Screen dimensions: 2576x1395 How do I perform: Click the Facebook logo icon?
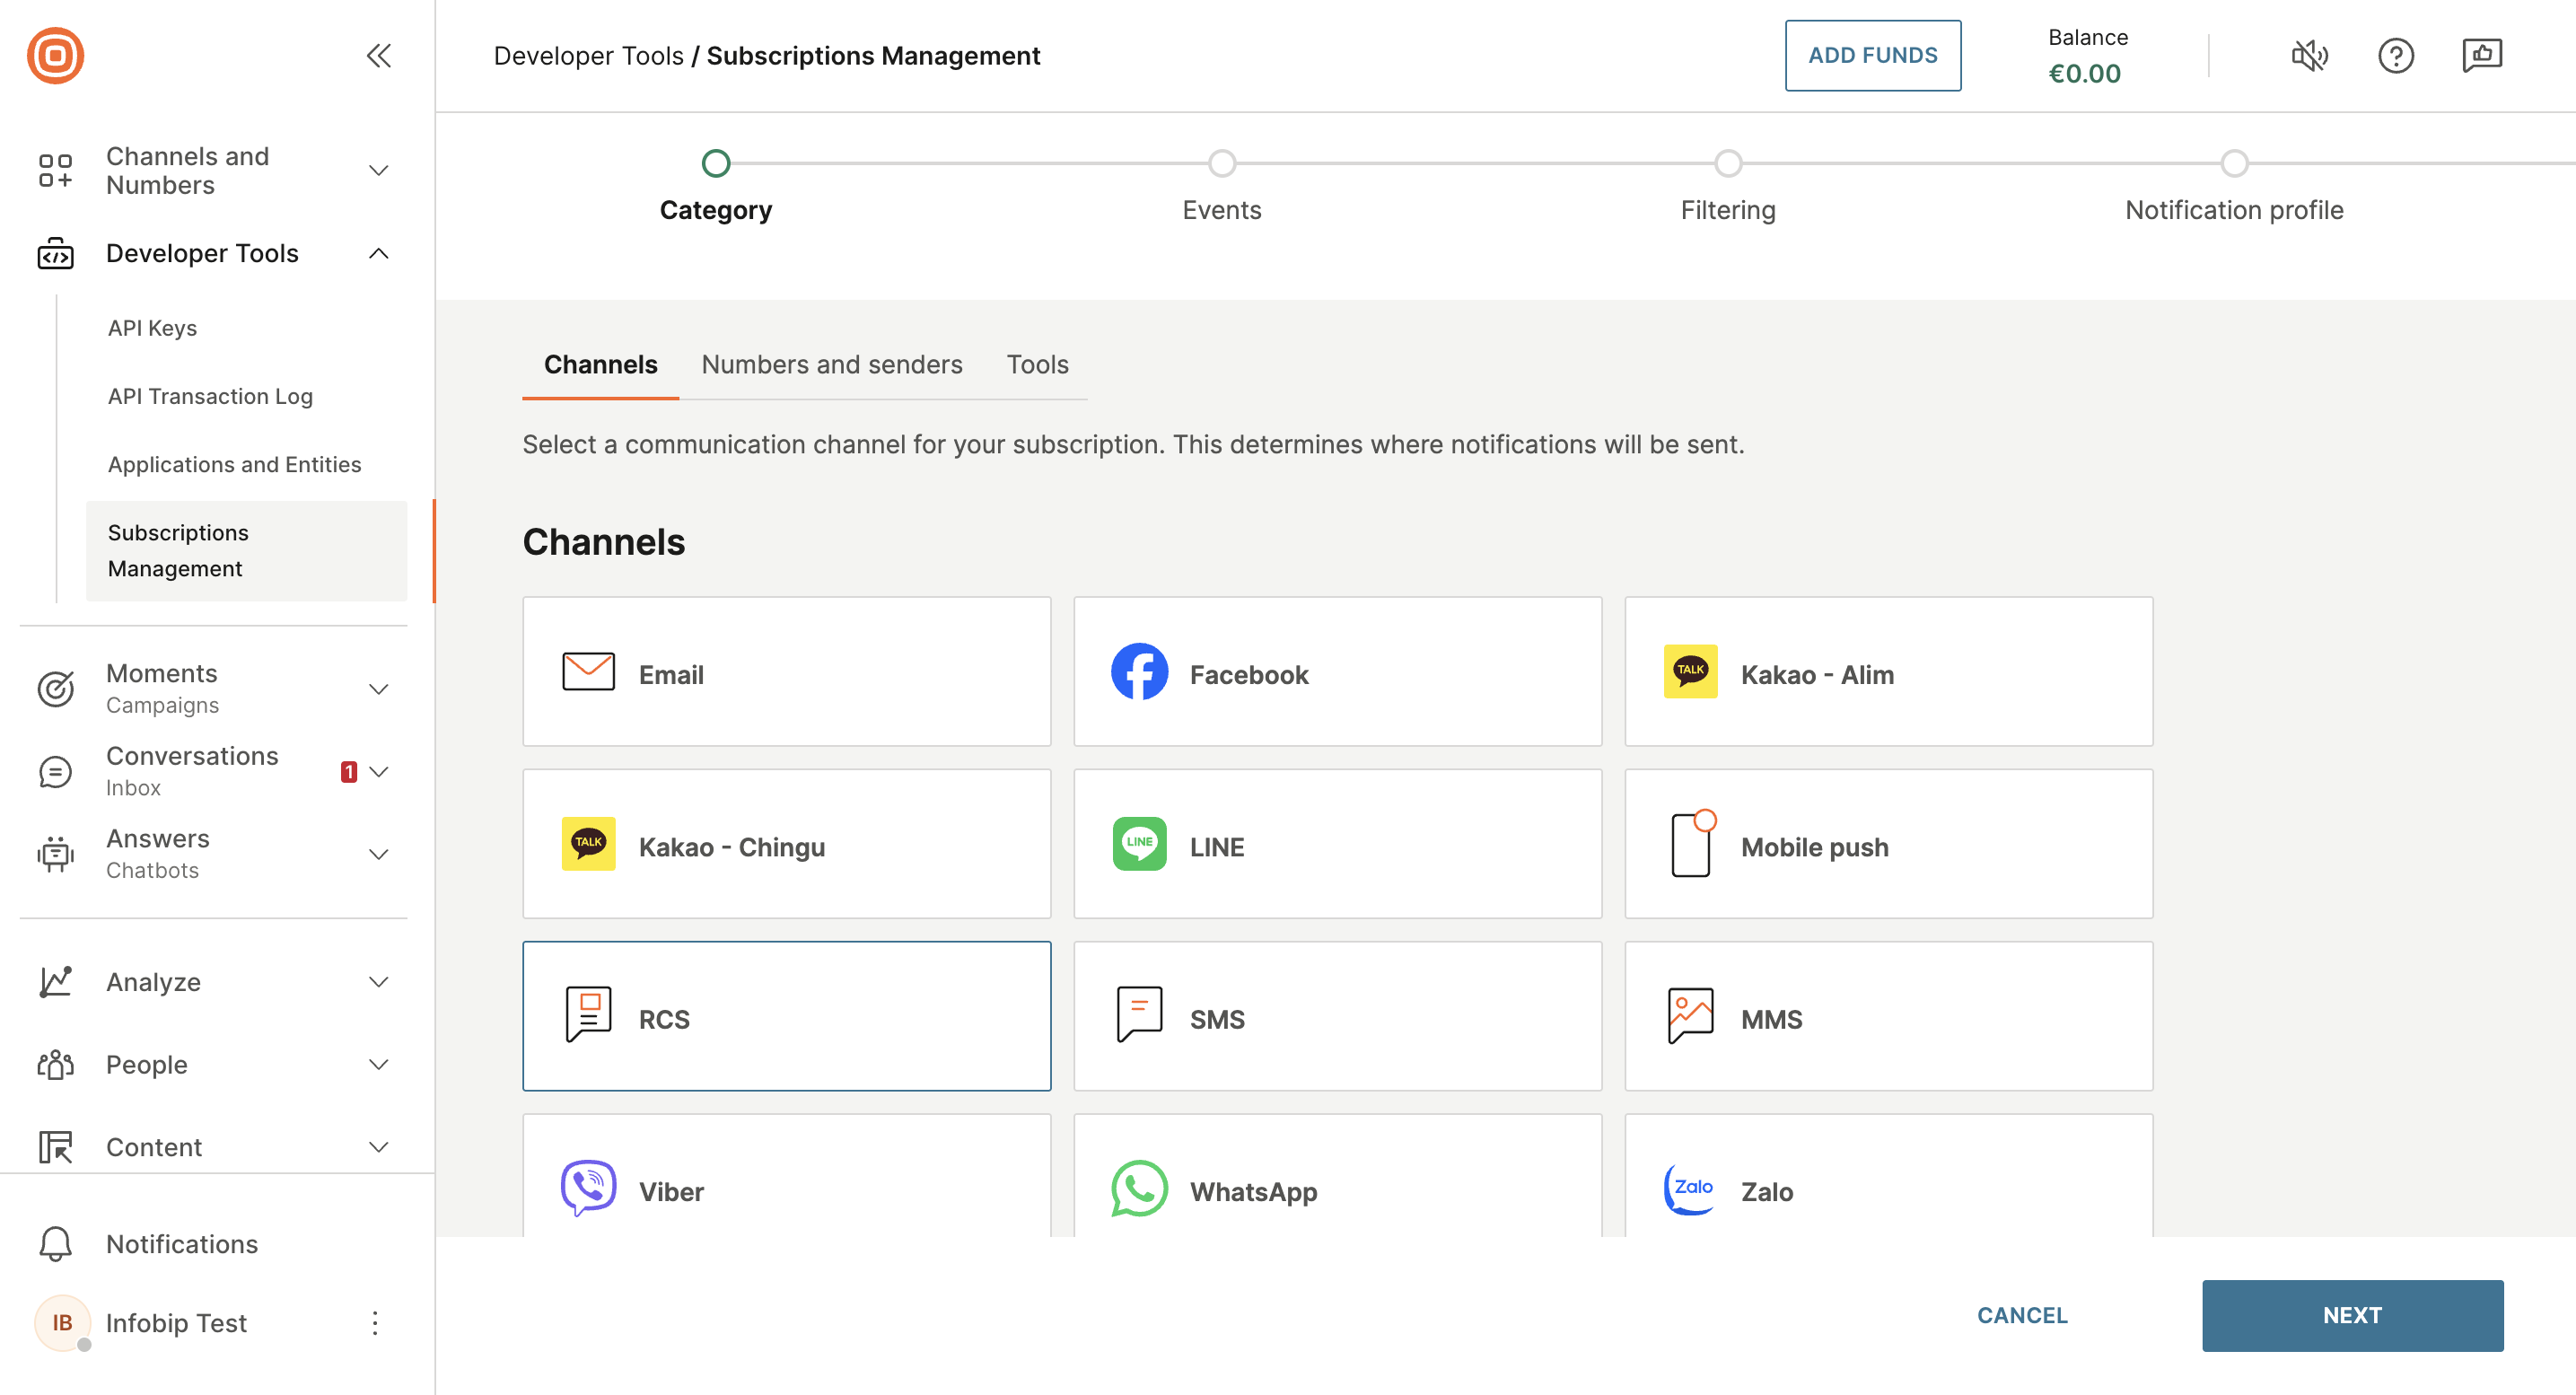pyautogui.click(x=1139, y=672)
